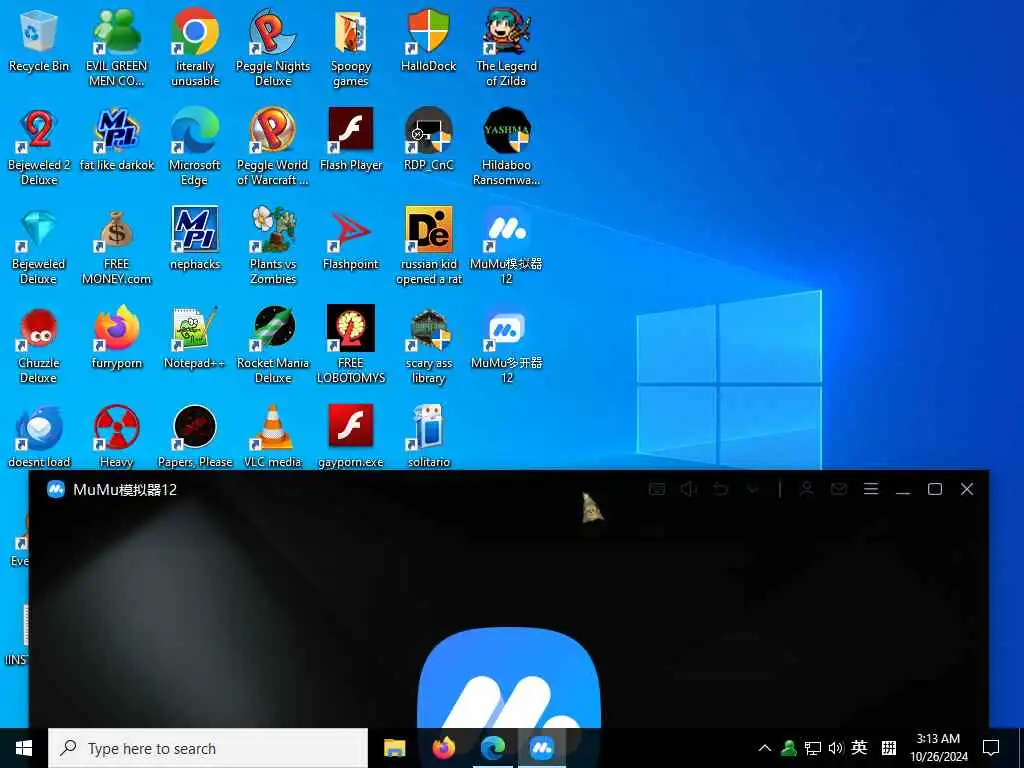Launch MuMu模拟器 12 from the desktop
Viewport: 1024px width, 768px height.
pyautogui.click(x=506, y=246)
